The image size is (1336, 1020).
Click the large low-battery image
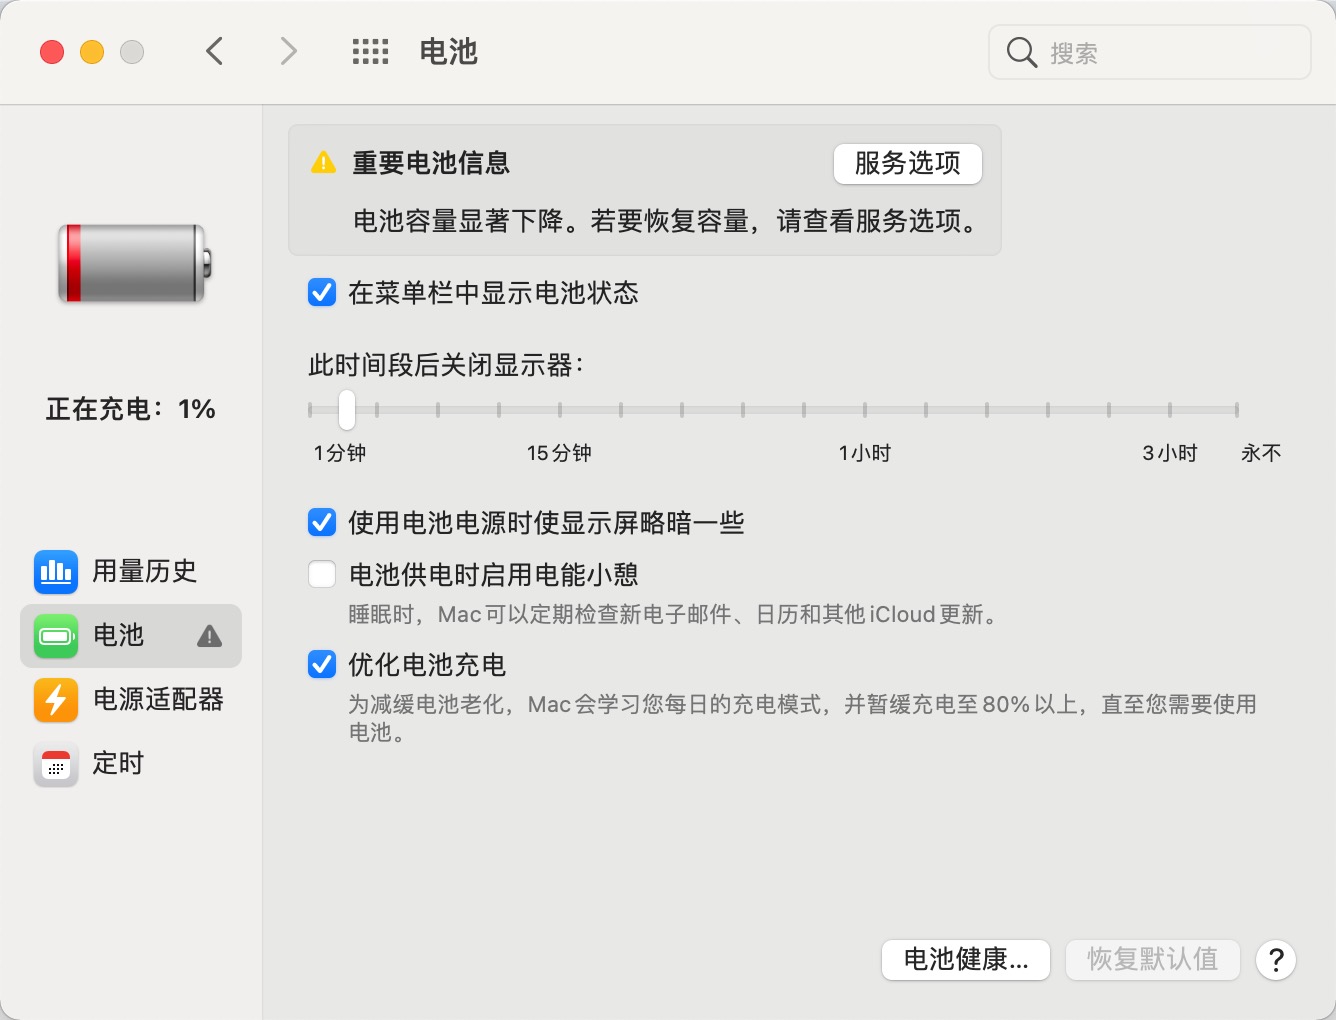134,264
